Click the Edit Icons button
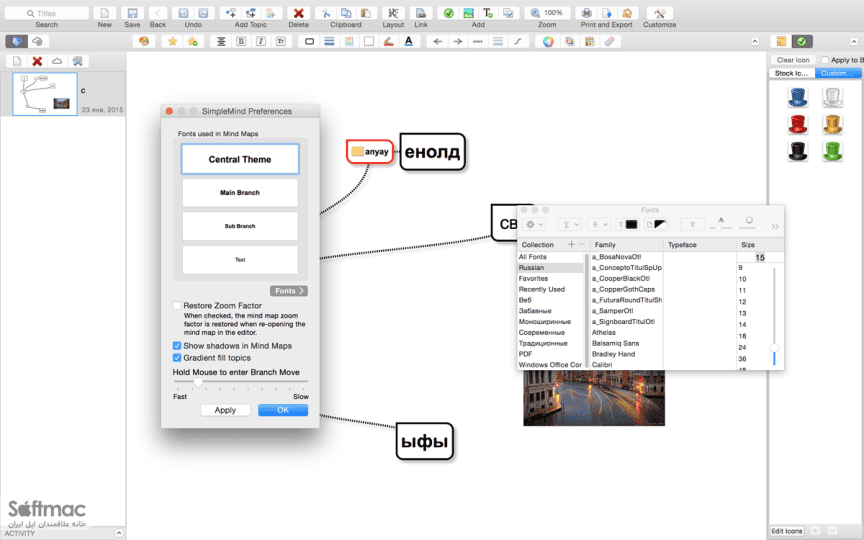This screenshot has width=864, height=540. pyautogui.click(x=787, y=531)
